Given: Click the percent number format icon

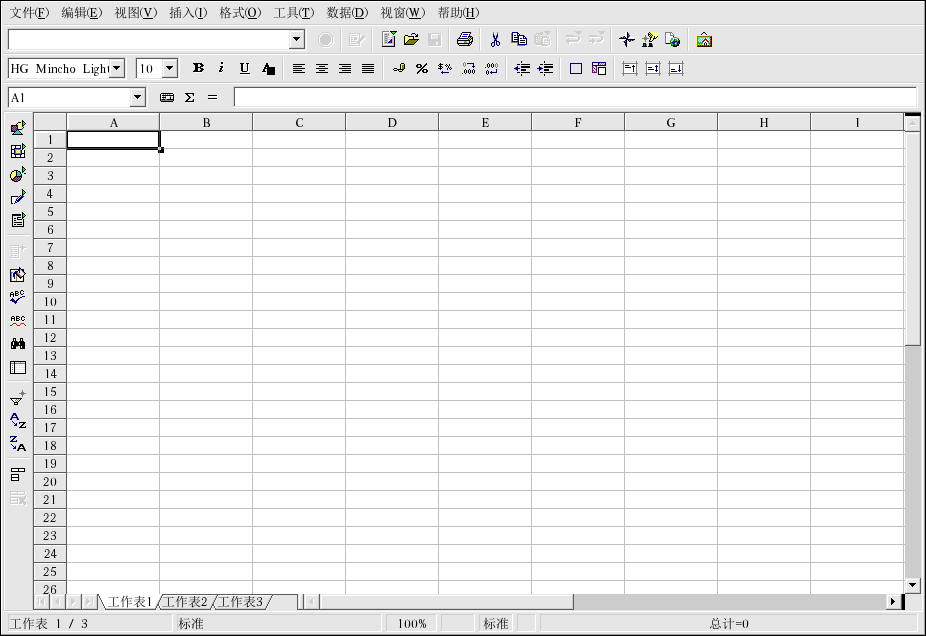Looking at the screenshot, I should pos(422,69).
